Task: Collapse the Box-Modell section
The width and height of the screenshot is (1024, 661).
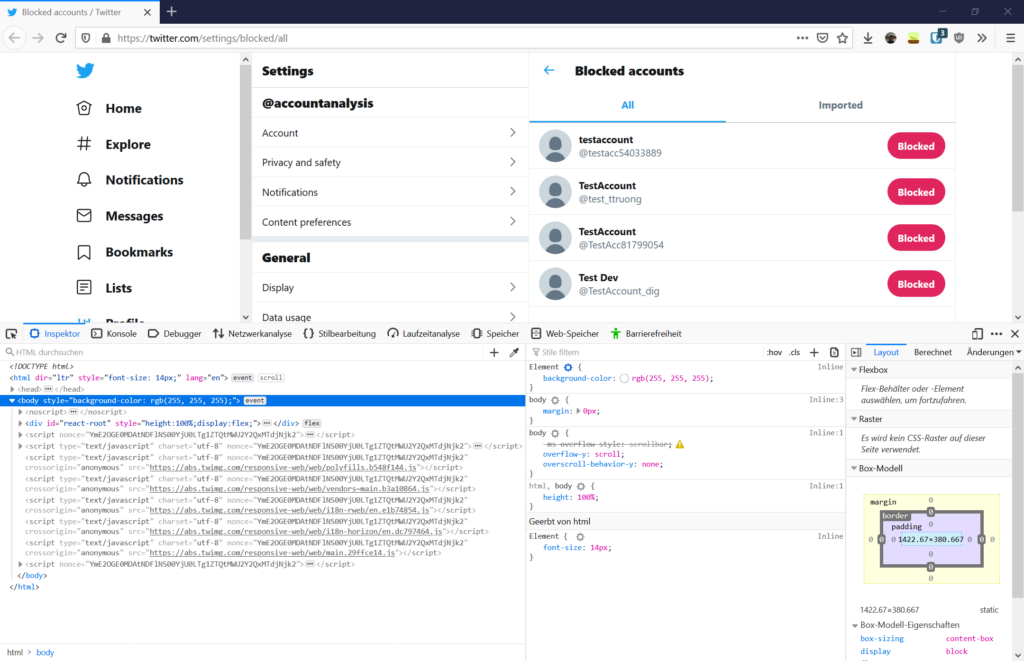Action: click(854, 468)
